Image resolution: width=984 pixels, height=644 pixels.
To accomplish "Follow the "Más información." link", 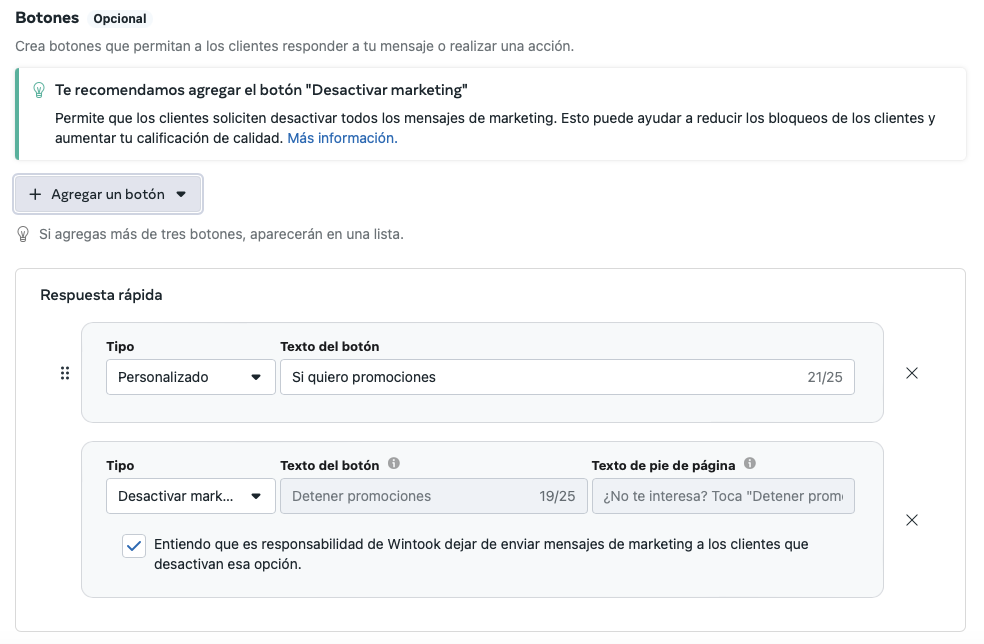I will 342,138.
